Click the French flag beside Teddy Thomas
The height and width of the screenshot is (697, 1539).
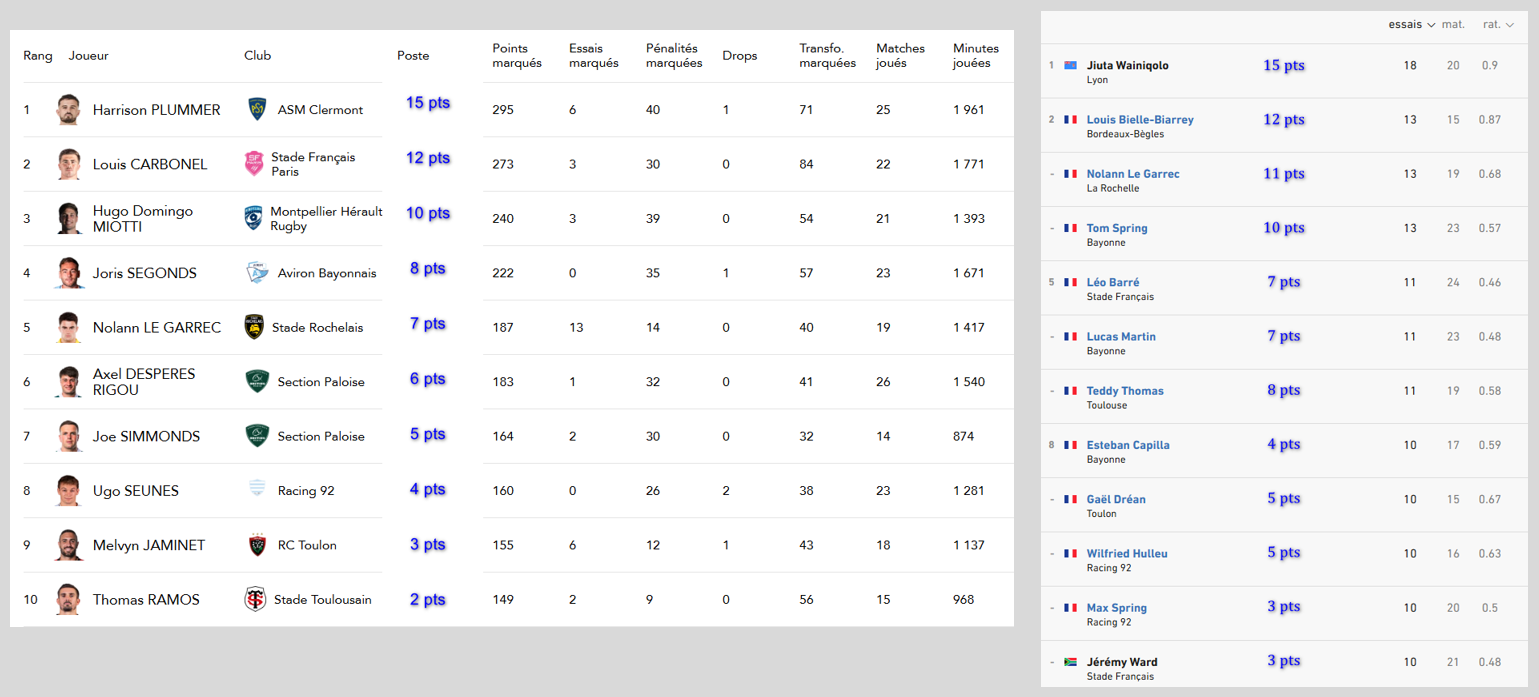1070,391
